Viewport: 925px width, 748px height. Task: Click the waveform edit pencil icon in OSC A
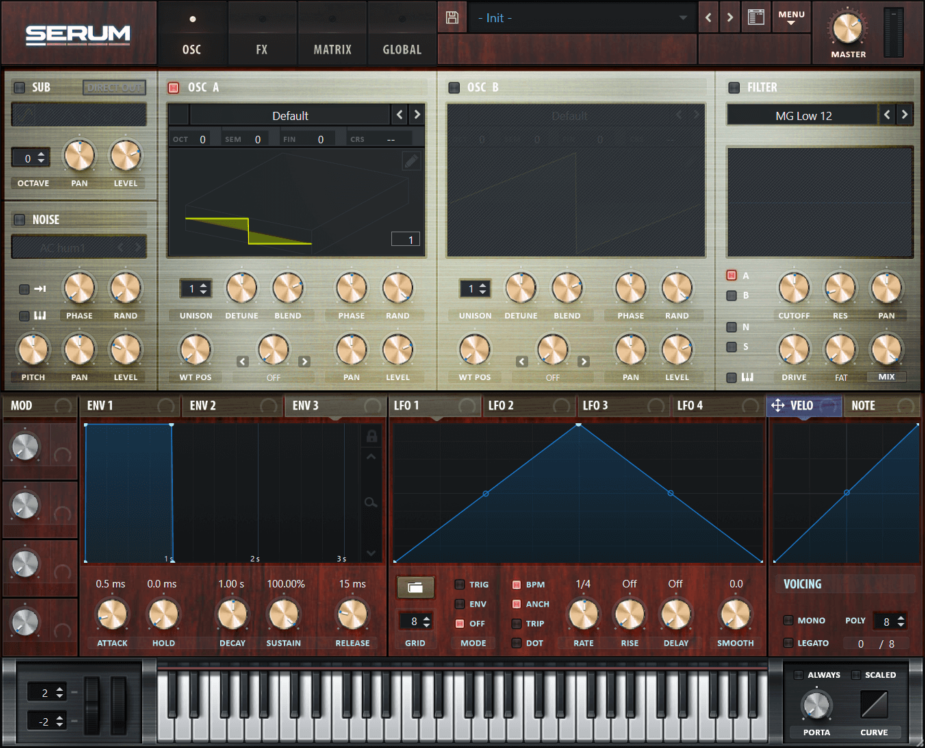click(x=411, y=160)
